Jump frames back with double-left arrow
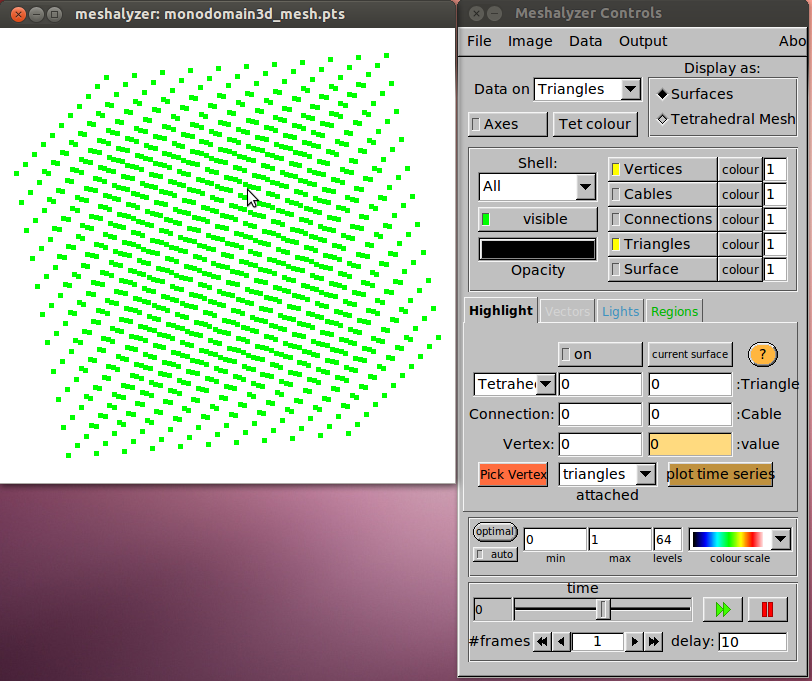Viewport: 812px width, 681px height. point(542,642)
